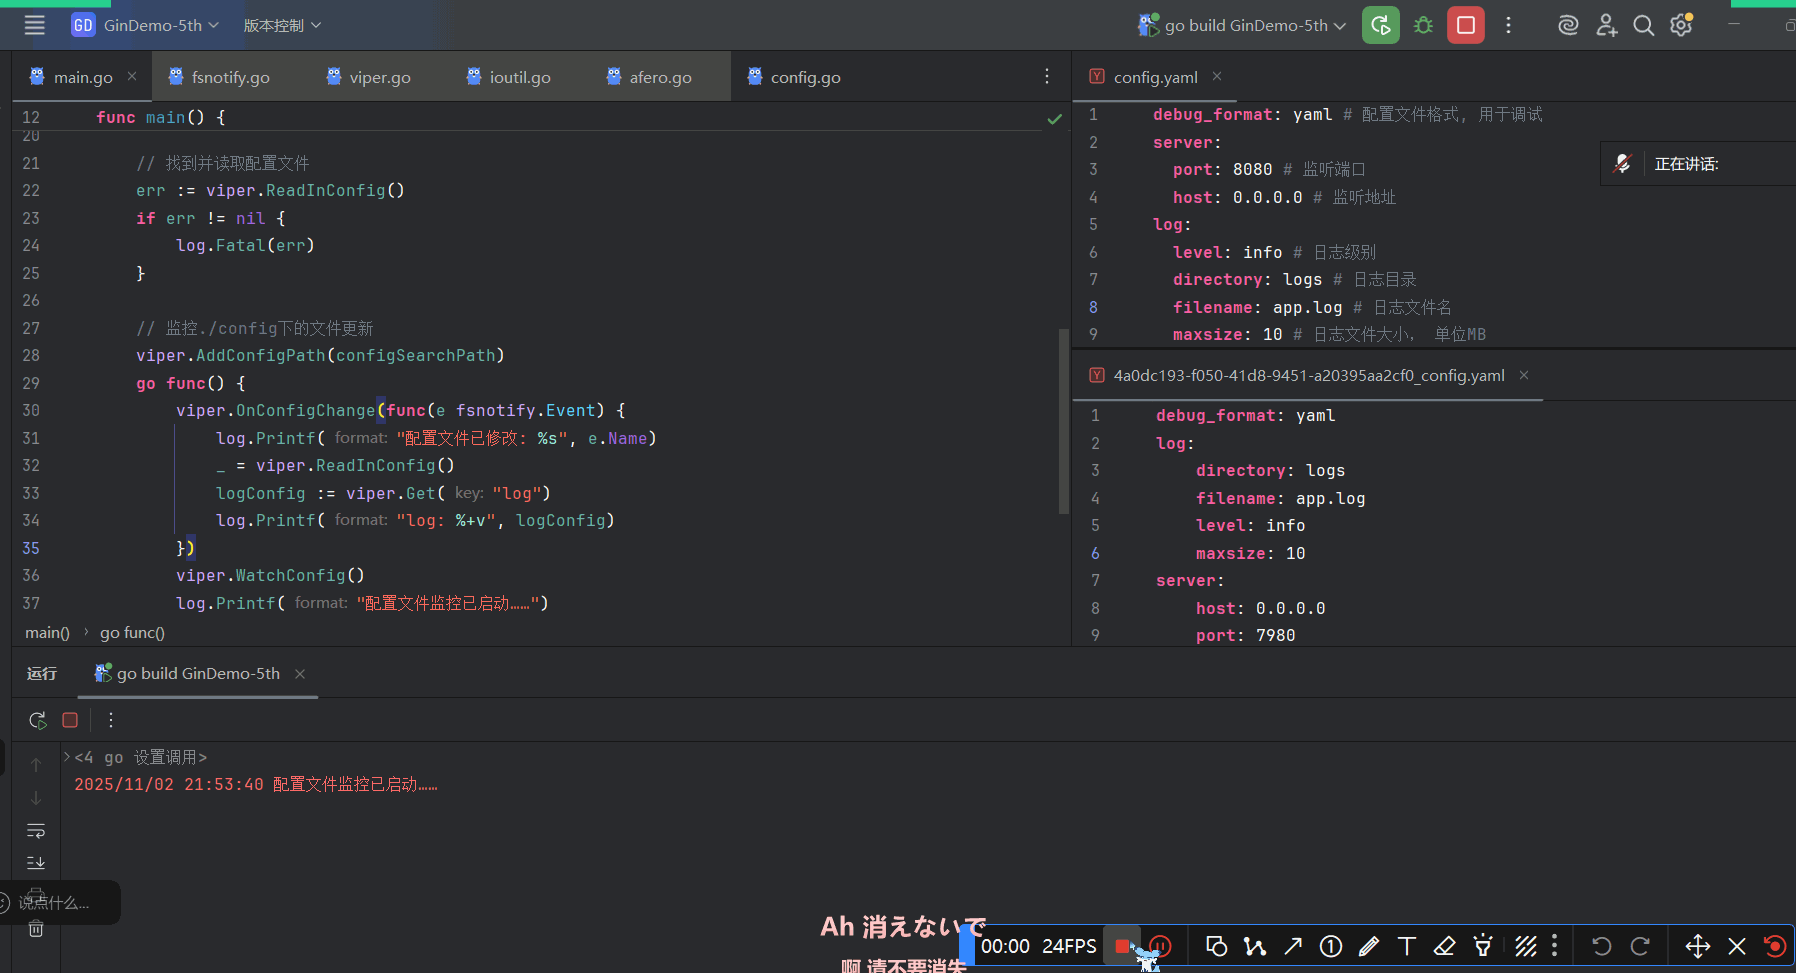Select the pencil tool in recording toolbar
This screenshot has height=973, width=1796.
pyautogui.click(x=1368, y=946)
